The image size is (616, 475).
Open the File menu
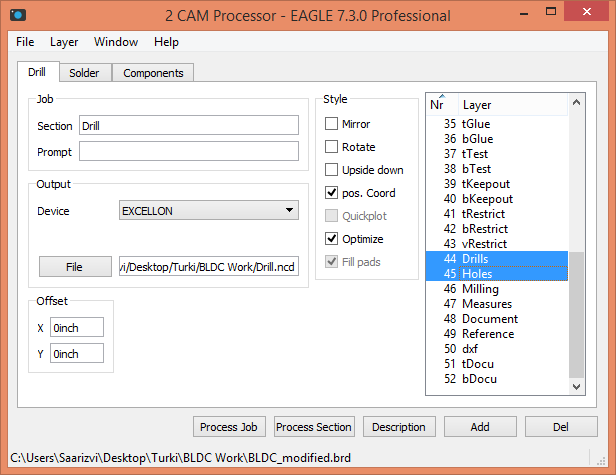[x=25, y=42]
